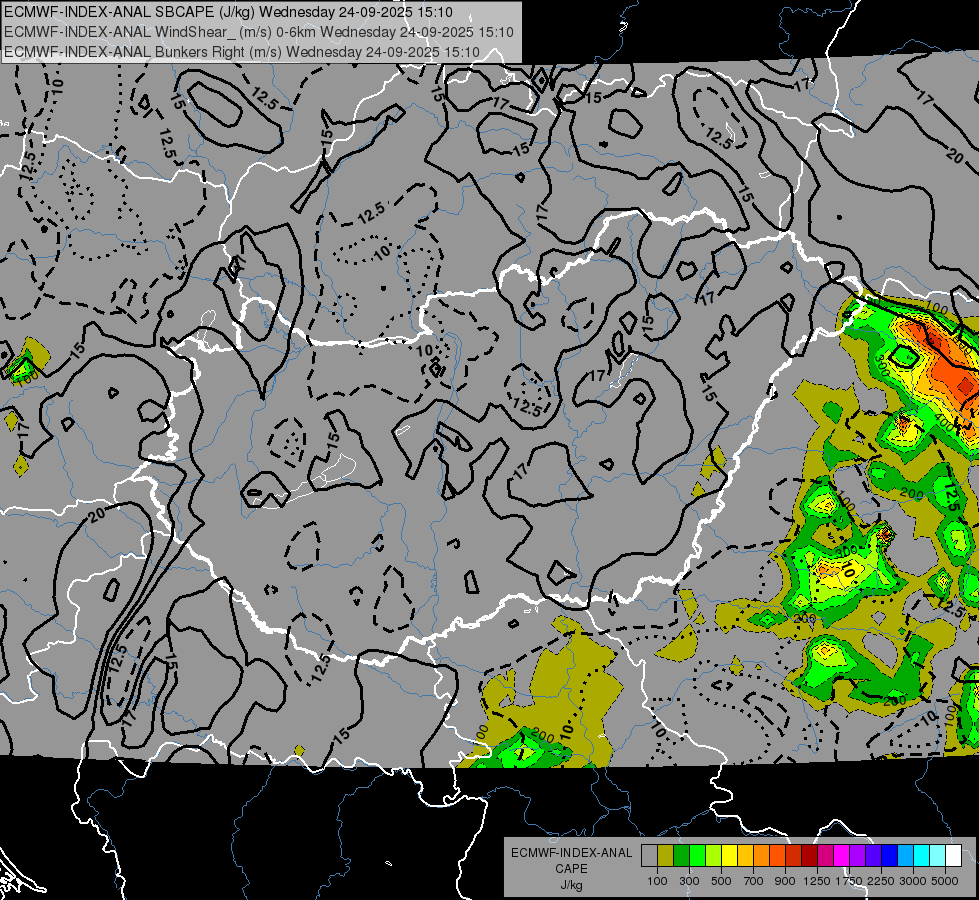Image resolution: width=979 pixels, height=900 pixels.
Task: Click the yellow-green legend swatch before 500
Action: point(714,856)
